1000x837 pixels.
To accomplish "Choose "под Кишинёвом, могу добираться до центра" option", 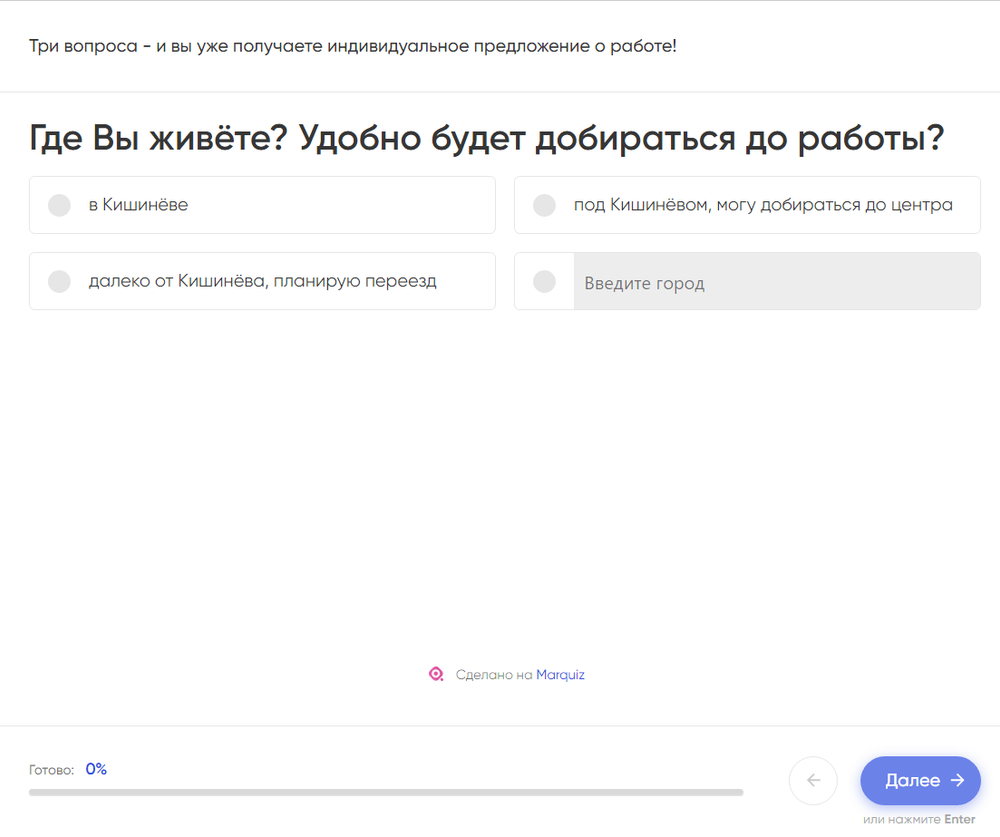I will pos(747,205).
